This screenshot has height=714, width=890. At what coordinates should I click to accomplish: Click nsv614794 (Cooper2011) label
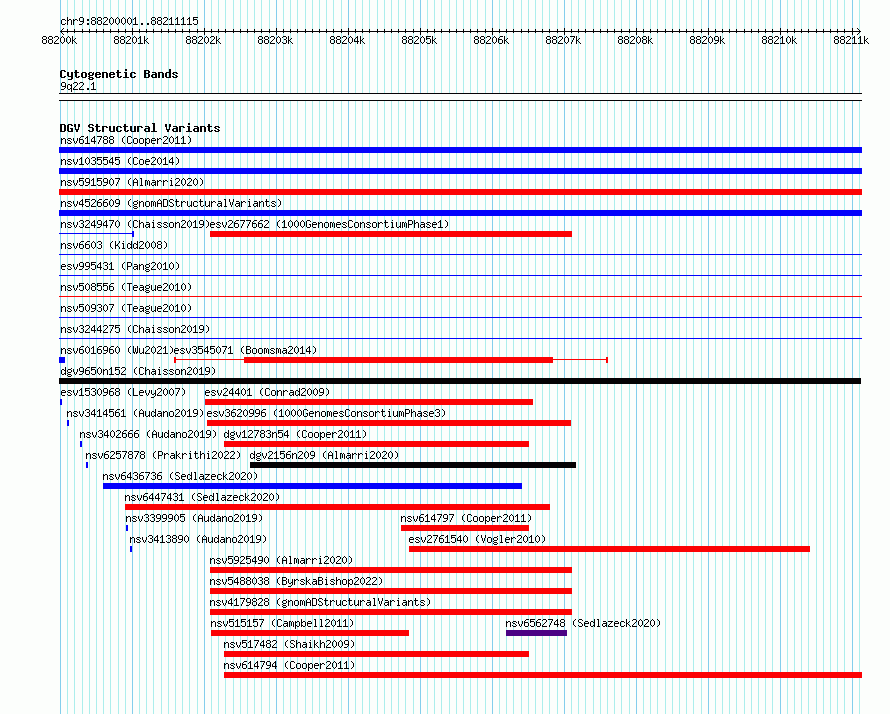pos(289,665)
